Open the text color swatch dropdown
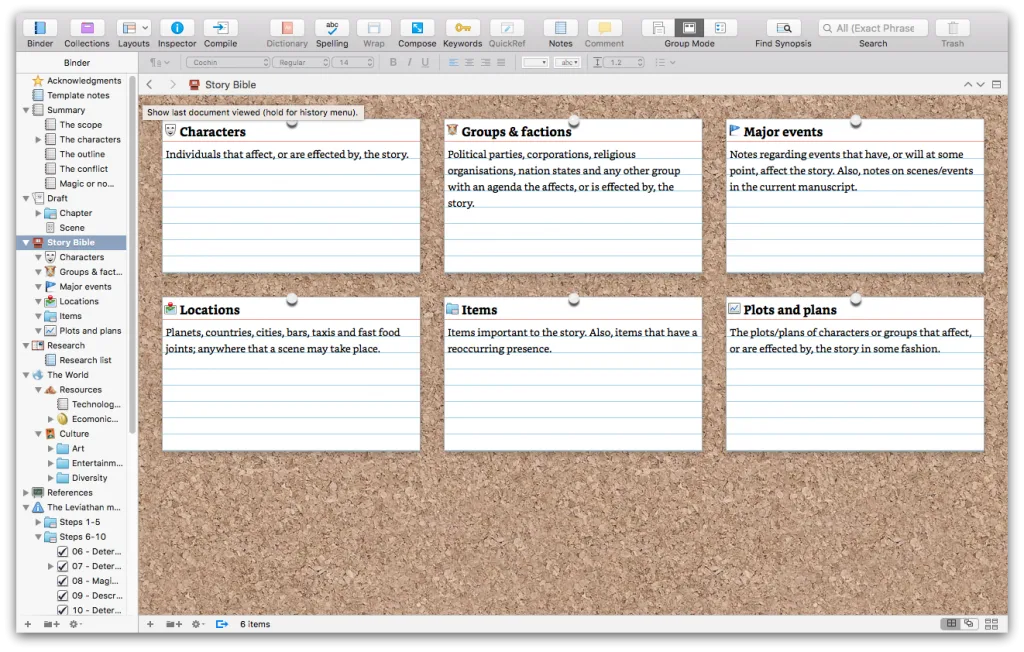The image size is (1024, 652). click(x=535, y=62)
